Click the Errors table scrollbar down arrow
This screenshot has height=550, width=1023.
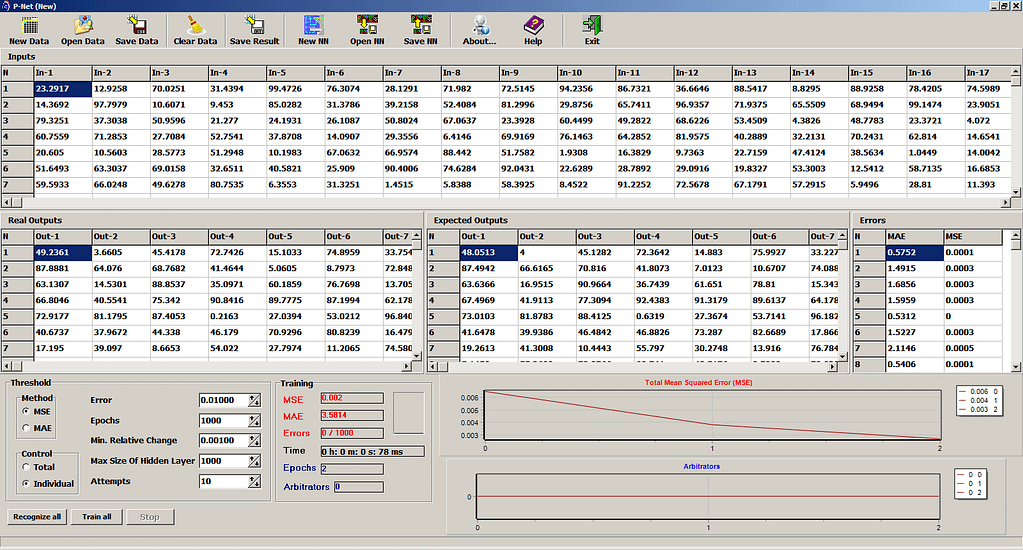coord(1016,367)
